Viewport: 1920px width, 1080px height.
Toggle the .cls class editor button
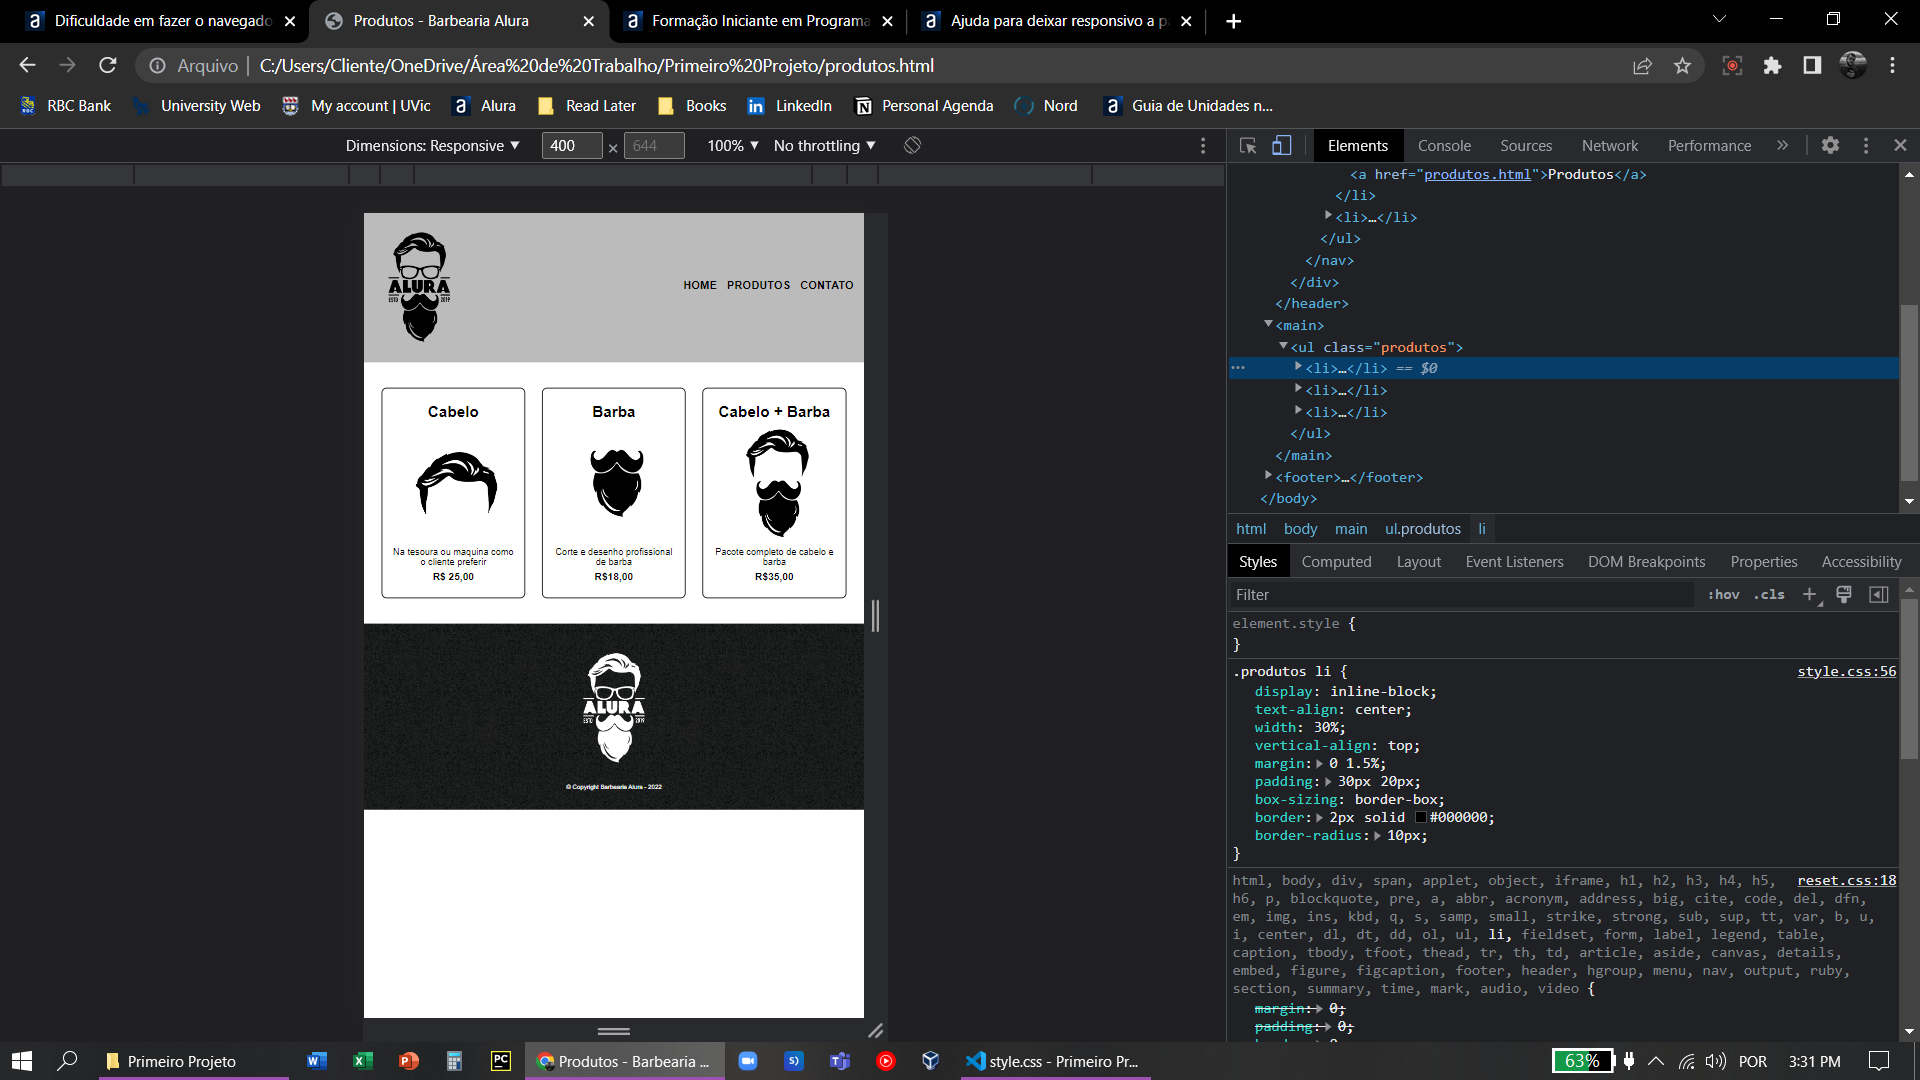[1768, 593]
